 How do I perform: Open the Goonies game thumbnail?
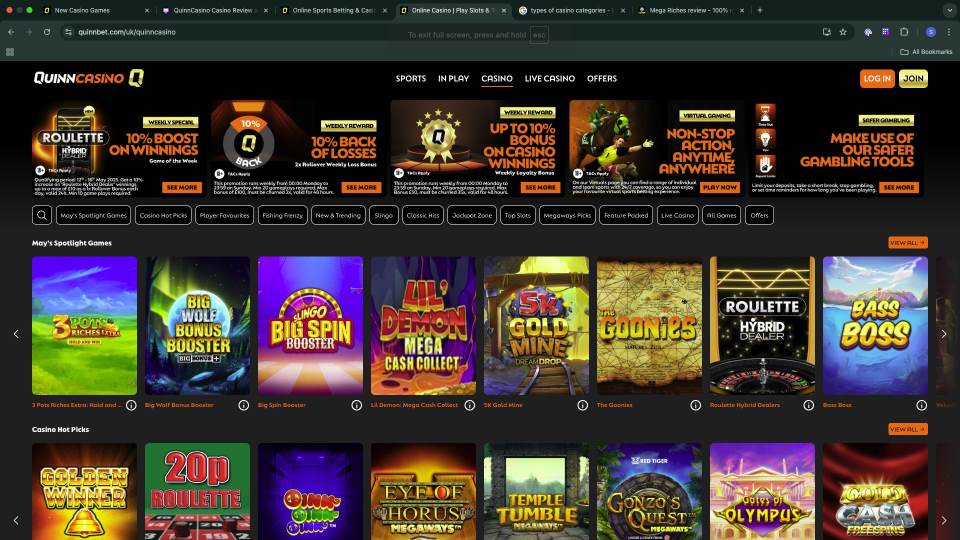pyautogui.click(x=649, y=326)
